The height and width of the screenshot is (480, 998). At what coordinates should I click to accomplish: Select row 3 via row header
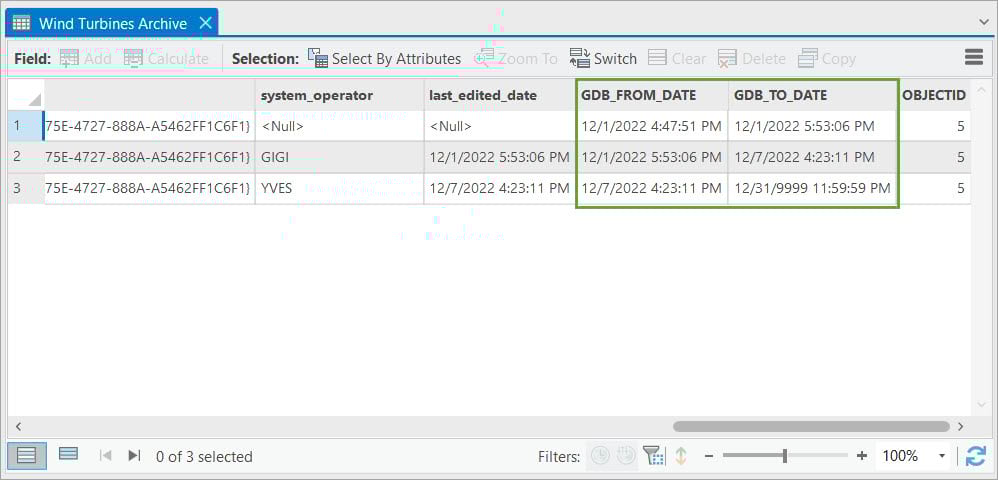25,188
